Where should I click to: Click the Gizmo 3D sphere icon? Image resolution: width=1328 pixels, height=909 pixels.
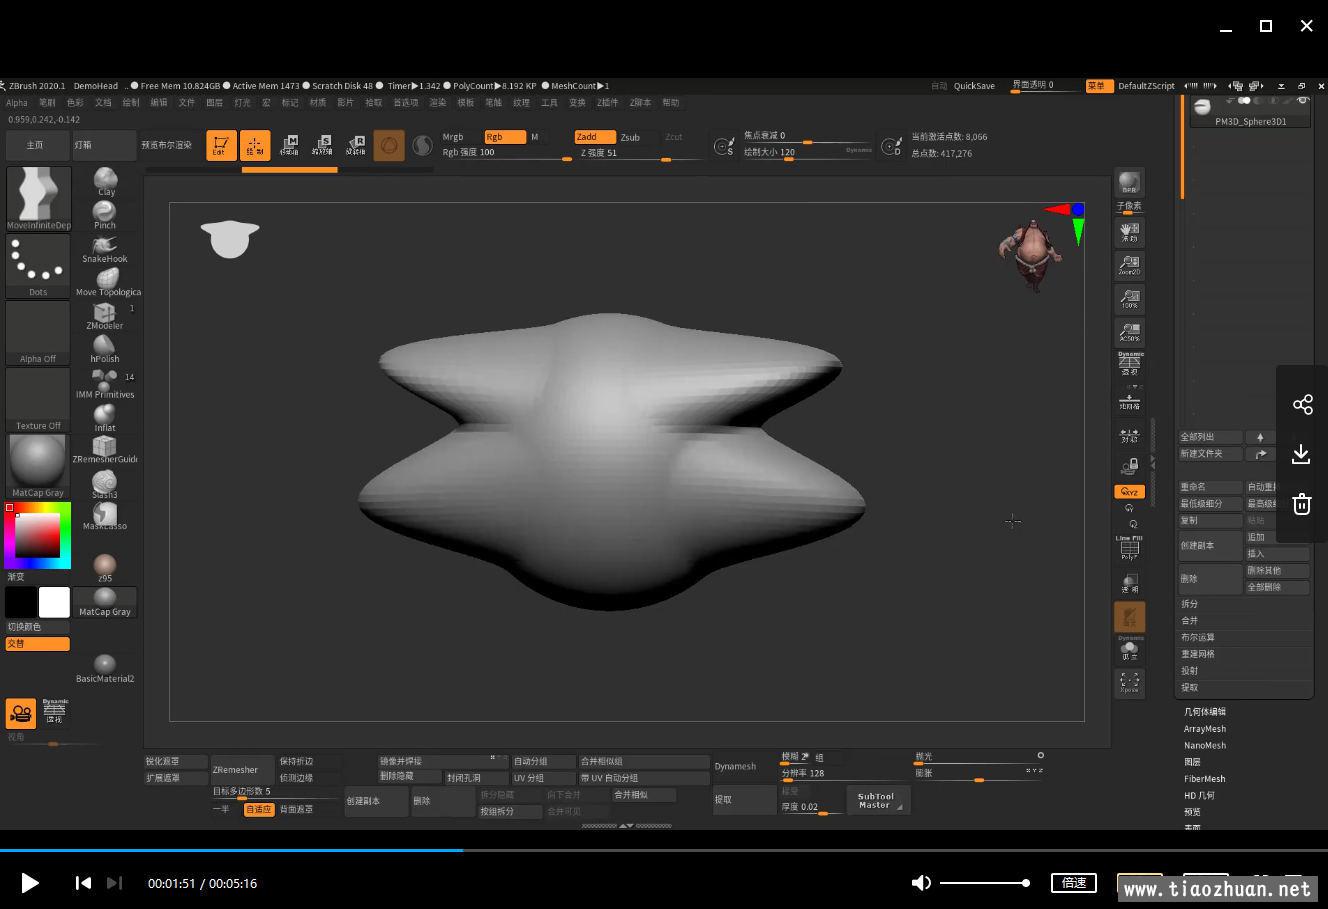click(x=389, y=145)
